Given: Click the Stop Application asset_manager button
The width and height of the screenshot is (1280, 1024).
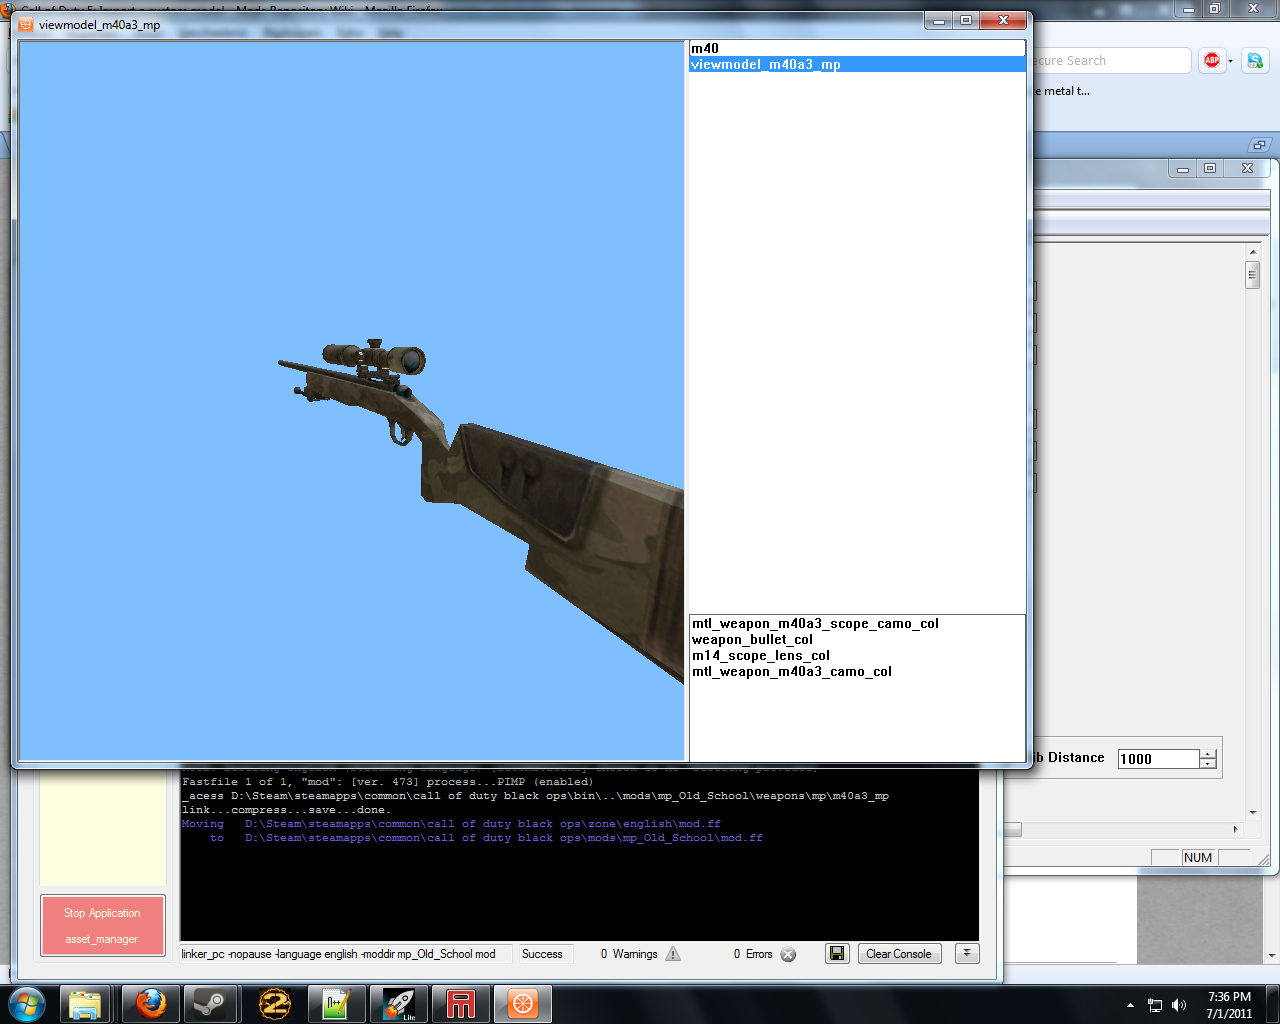Looking at the screenshot, I should pos(102,925).
